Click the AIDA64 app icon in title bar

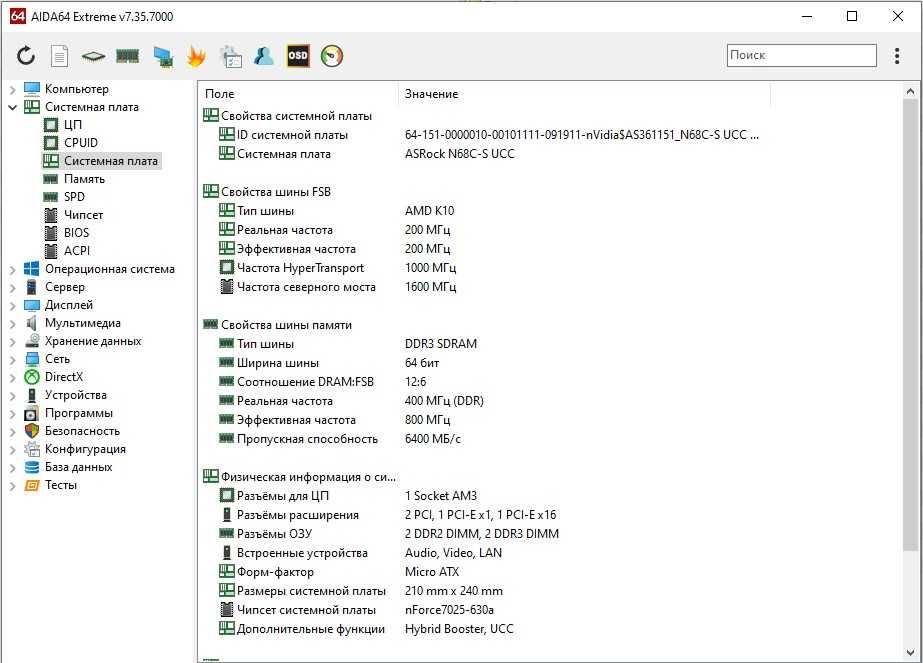pos(18,16)
